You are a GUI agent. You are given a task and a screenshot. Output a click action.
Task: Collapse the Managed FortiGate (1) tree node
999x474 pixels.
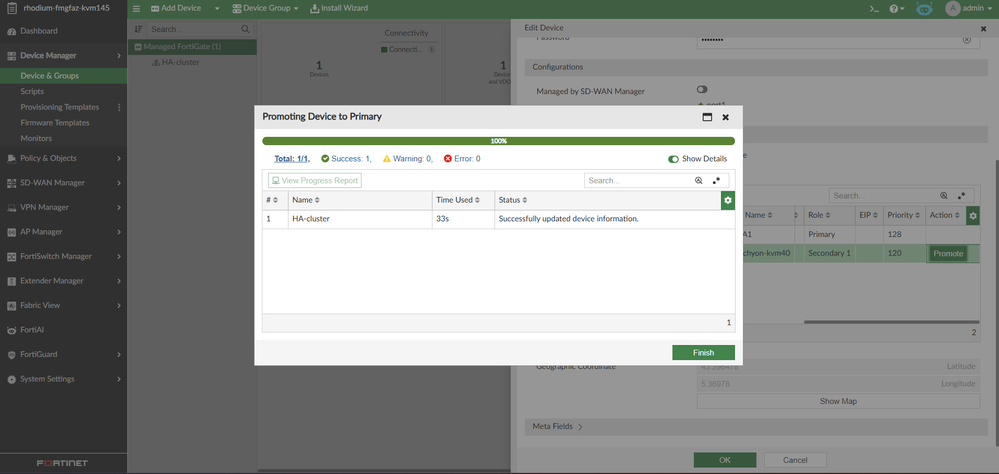click(138, 47)
